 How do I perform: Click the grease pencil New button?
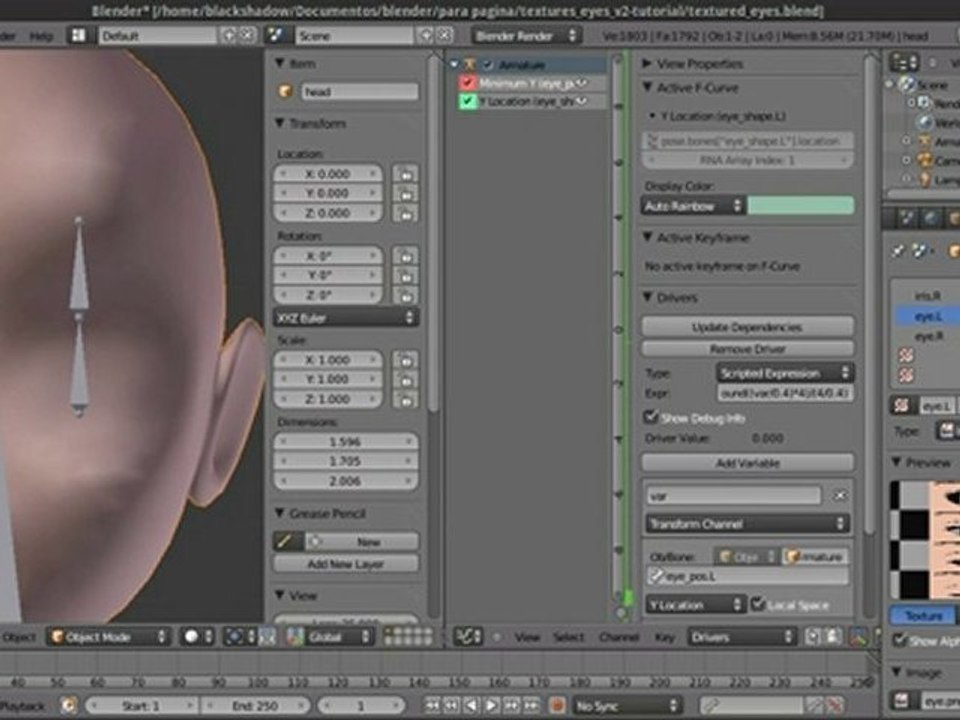tap(361, 541)
